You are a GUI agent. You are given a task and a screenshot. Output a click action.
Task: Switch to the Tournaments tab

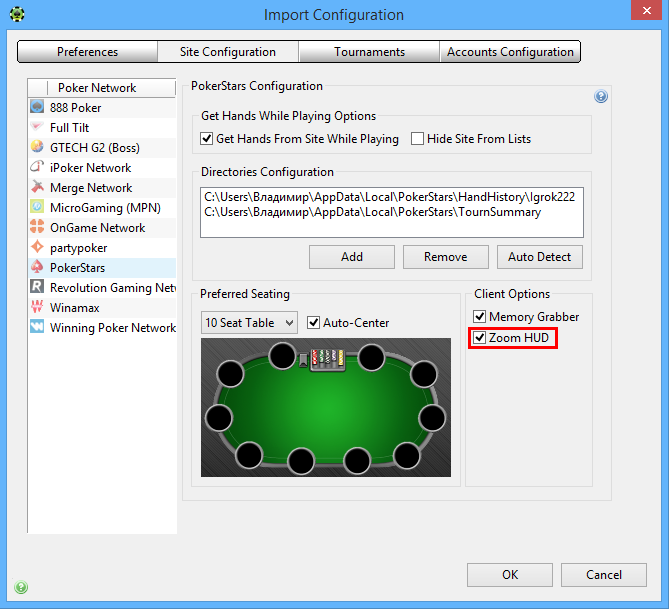369,52
